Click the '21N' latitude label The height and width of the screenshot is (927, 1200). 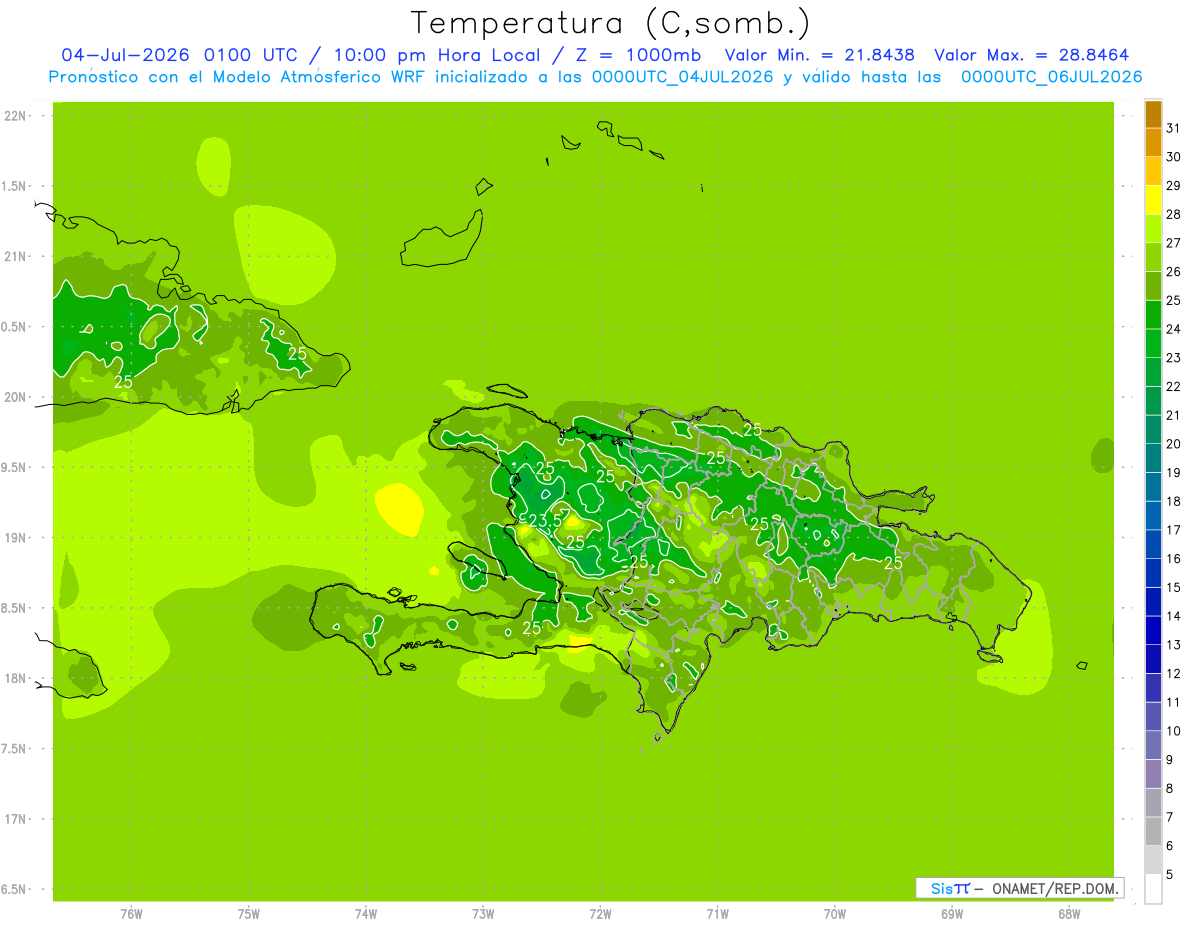click(15, 256)
